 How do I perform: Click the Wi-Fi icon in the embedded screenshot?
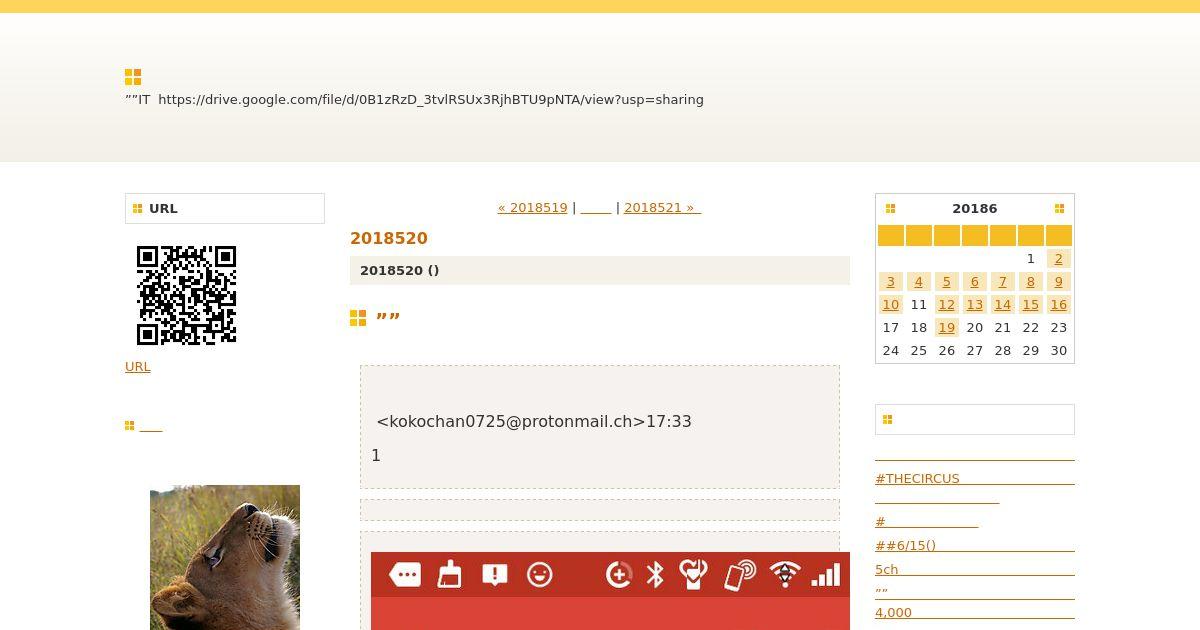coord(785,575)
